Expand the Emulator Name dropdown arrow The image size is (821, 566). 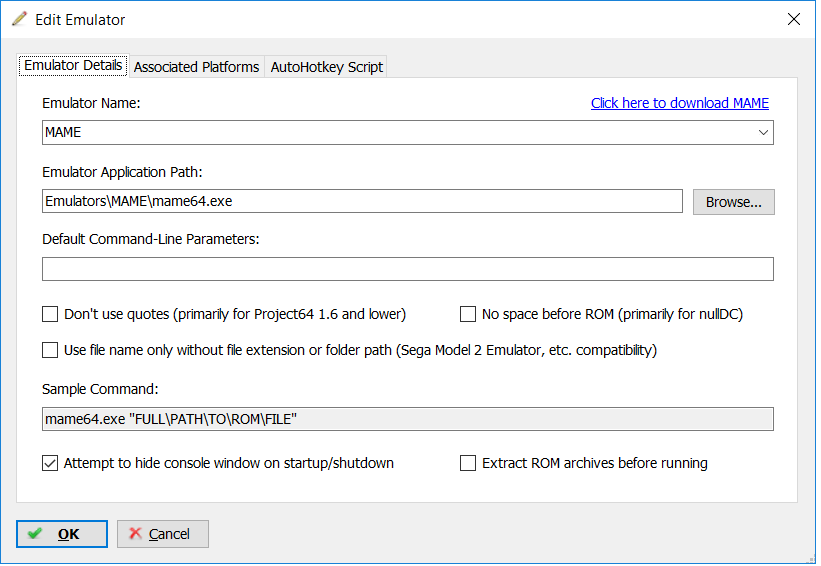coord(763,132)
